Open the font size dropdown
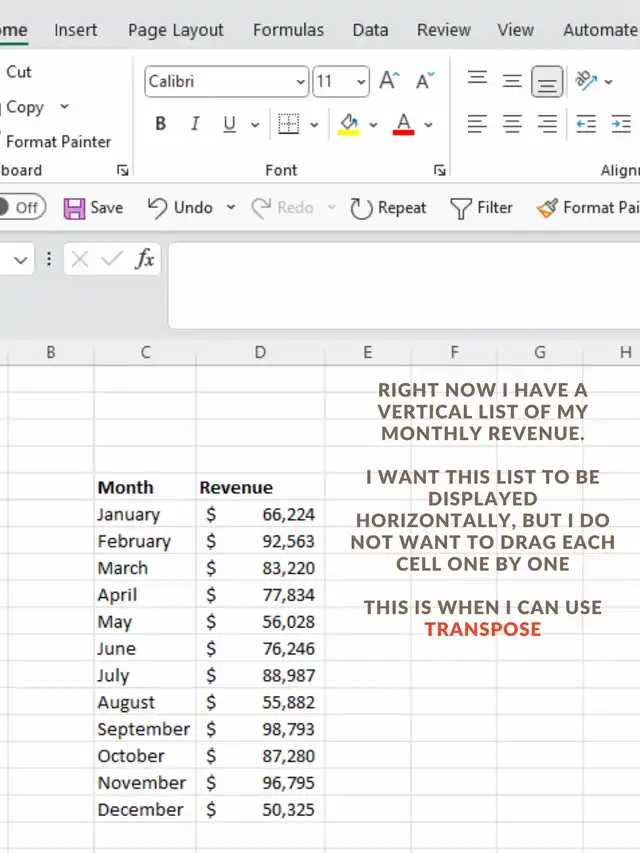 pos(361,82)
